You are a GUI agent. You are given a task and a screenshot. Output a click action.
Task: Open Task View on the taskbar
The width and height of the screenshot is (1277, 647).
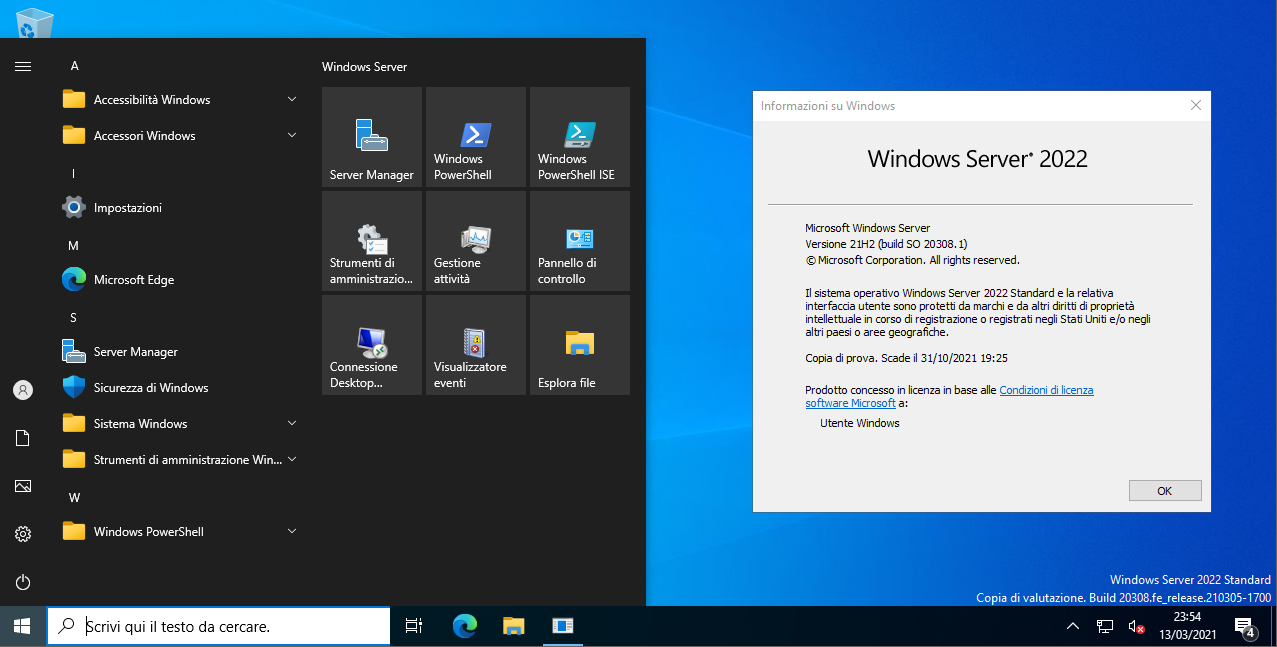click(414, 626)
